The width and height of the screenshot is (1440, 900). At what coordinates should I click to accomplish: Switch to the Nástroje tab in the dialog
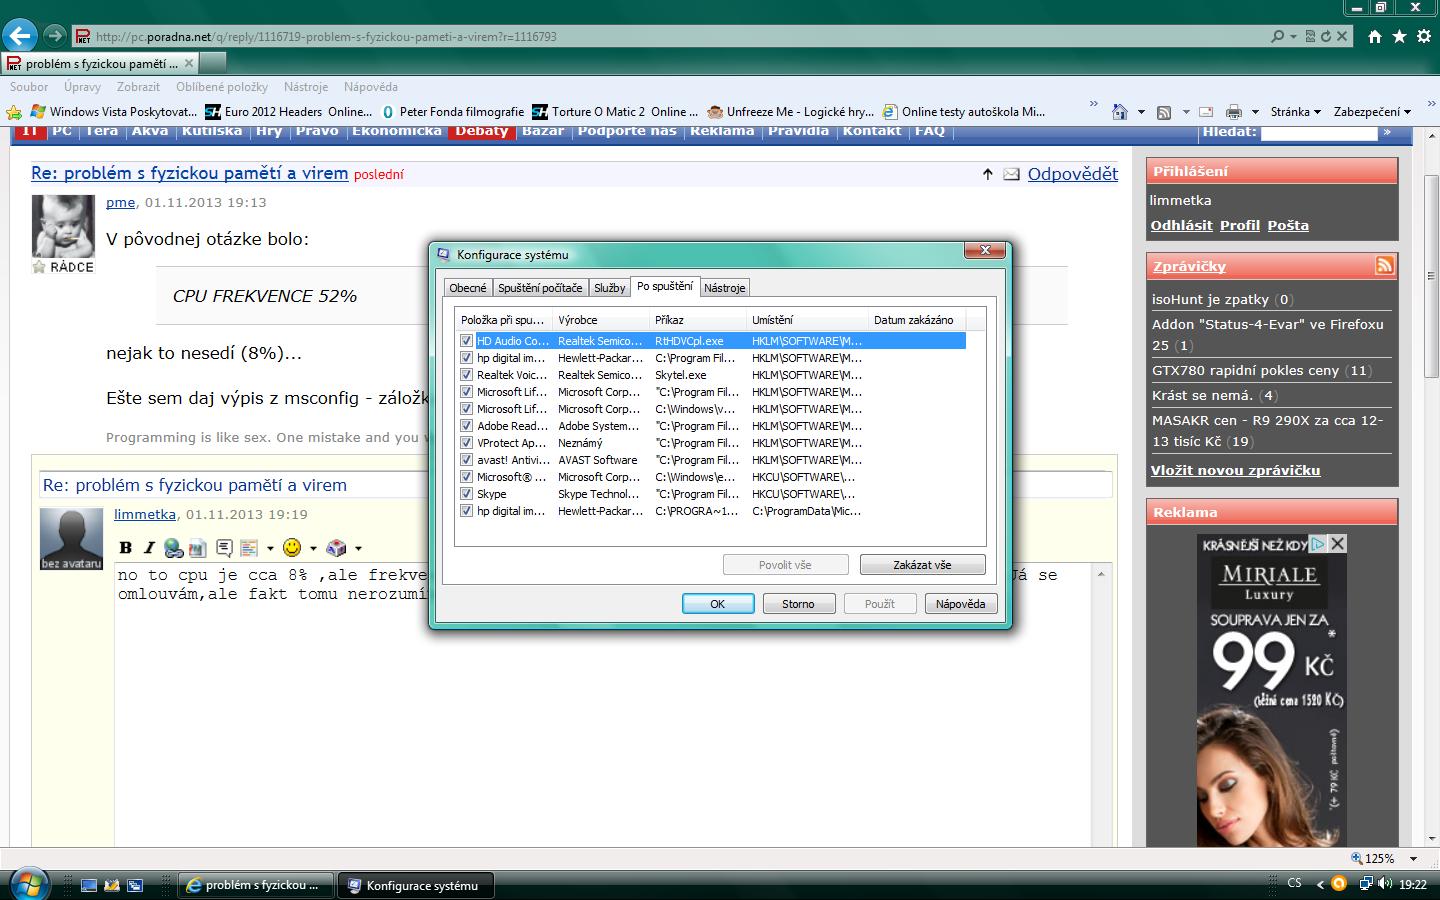coord(724,288)
